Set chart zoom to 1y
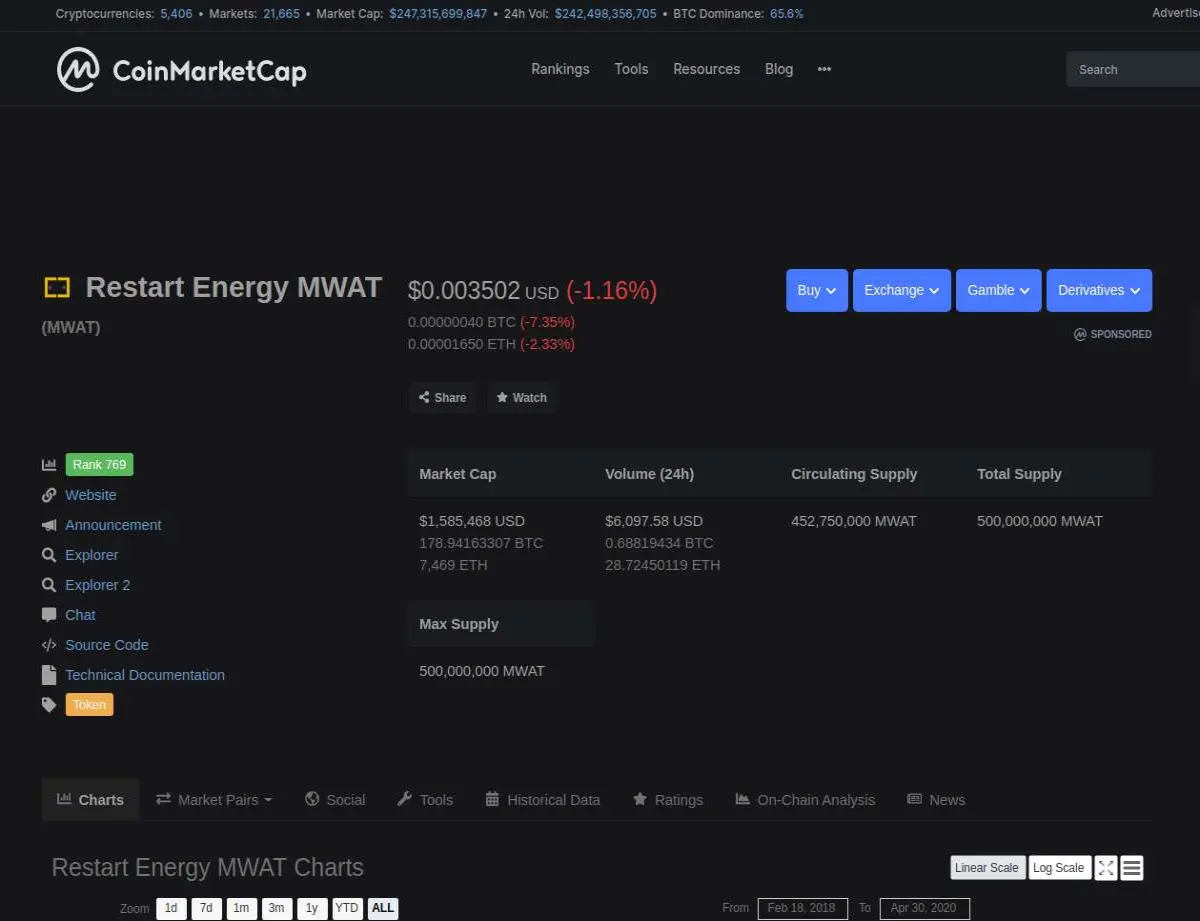This screenshot has width=1200, height=921. coord(312,908)
